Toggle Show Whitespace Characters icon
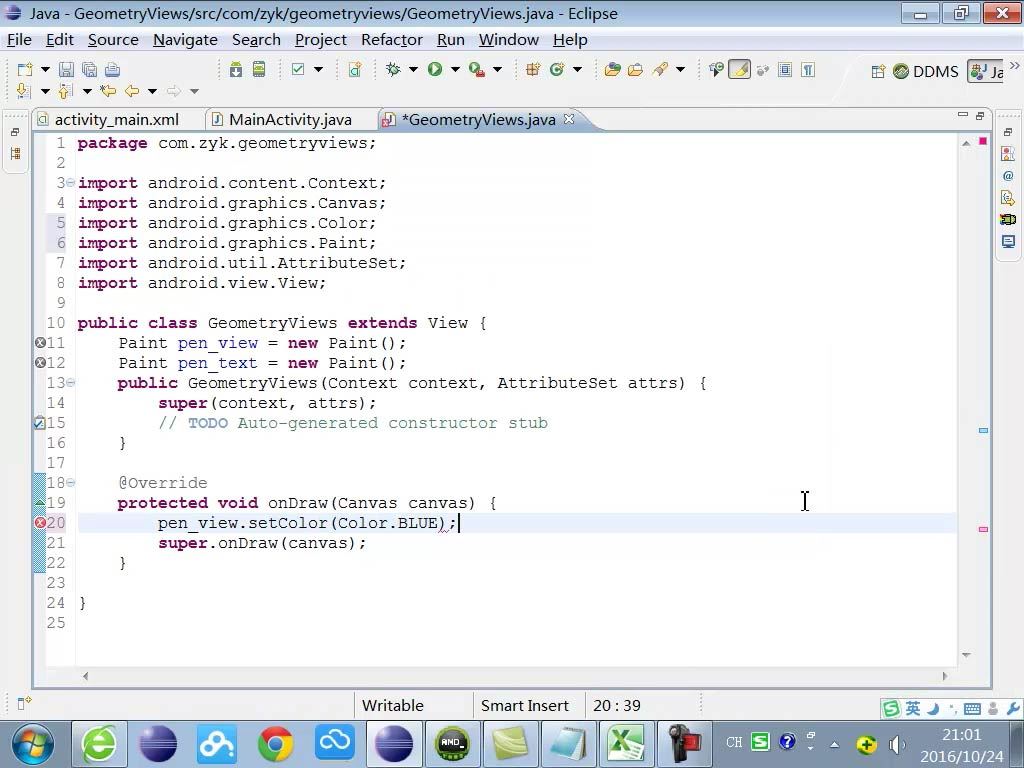Screen dimensions: 1024x768 tap(808, 69)
